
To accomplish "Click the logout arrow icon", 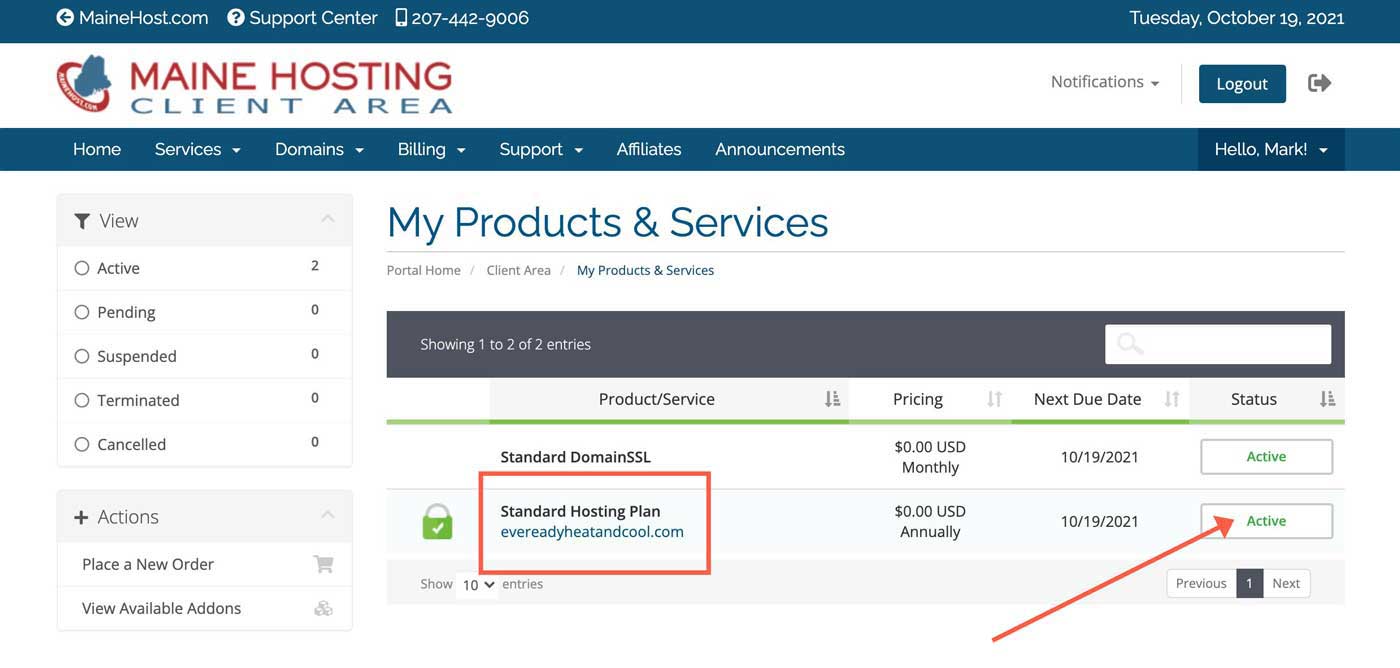I will (1319, 83).
